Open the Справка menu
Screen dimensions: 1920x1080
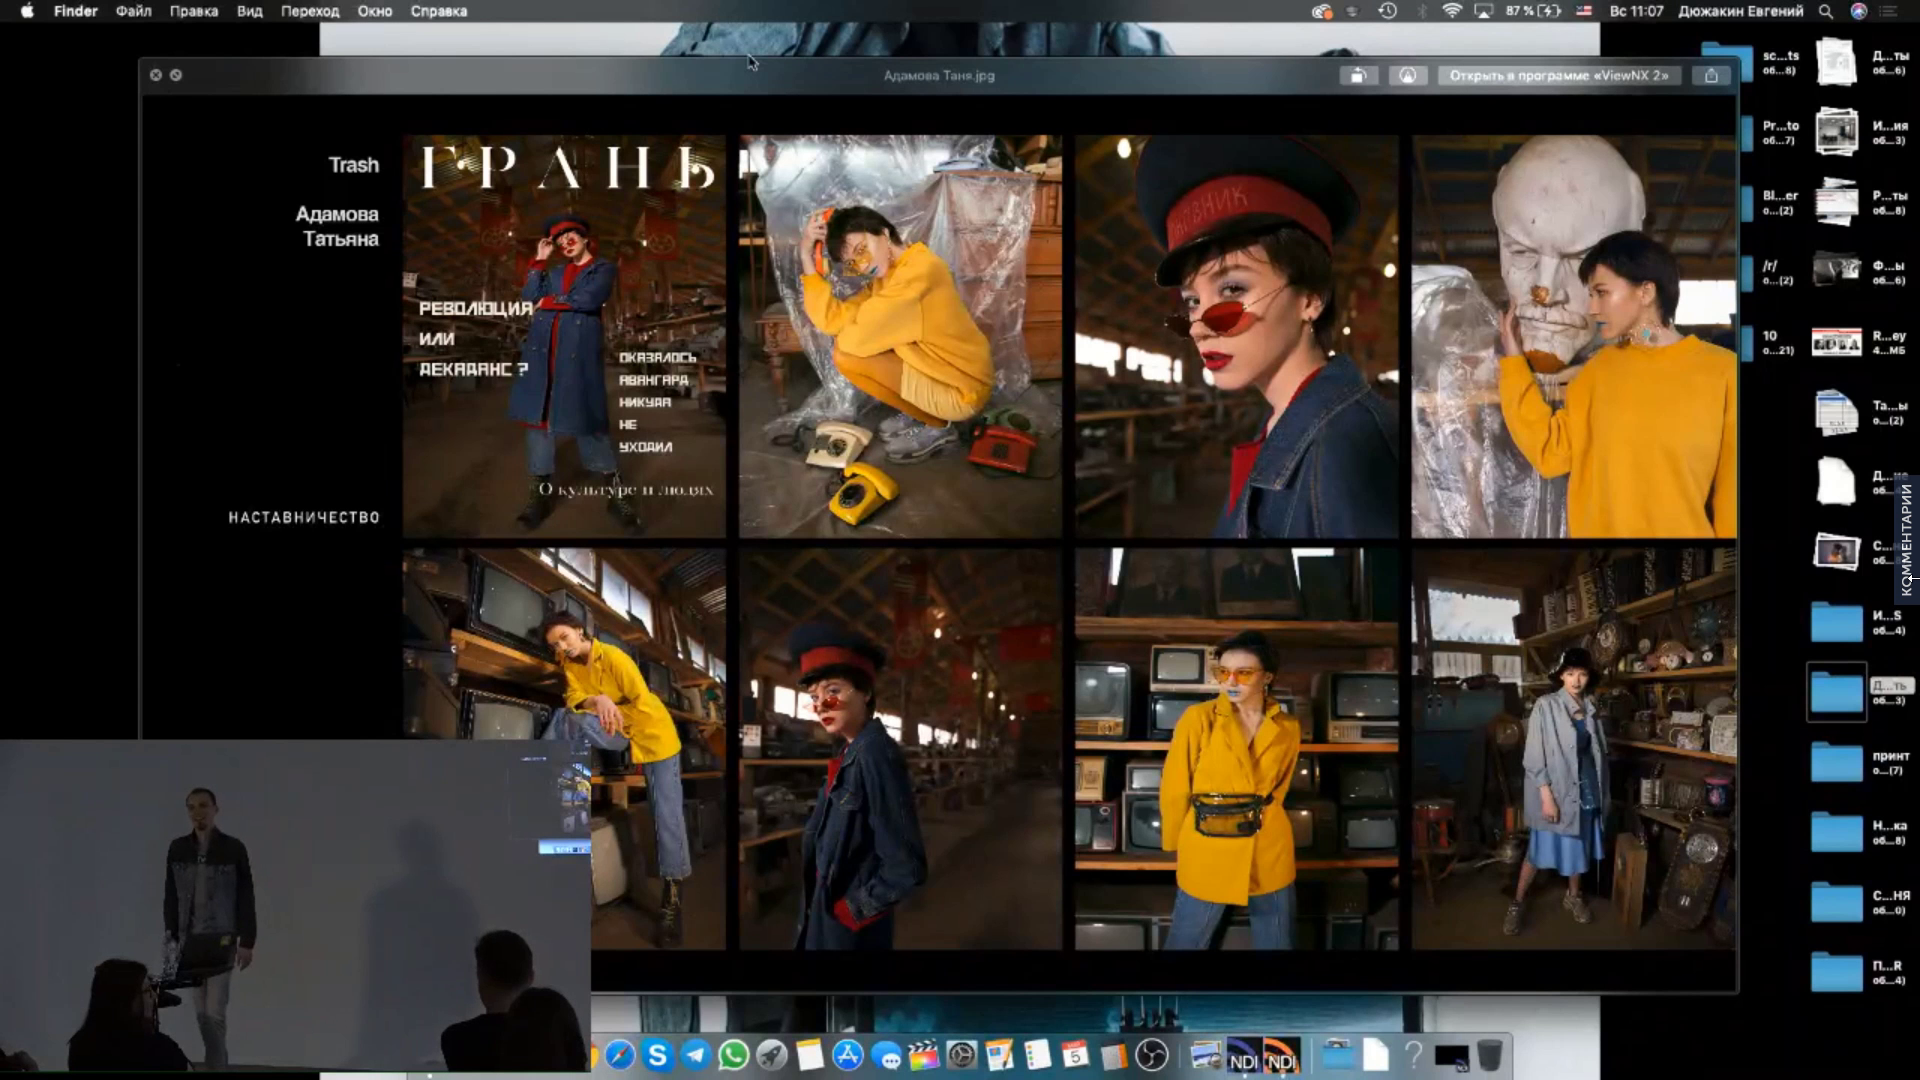(438, 11)
